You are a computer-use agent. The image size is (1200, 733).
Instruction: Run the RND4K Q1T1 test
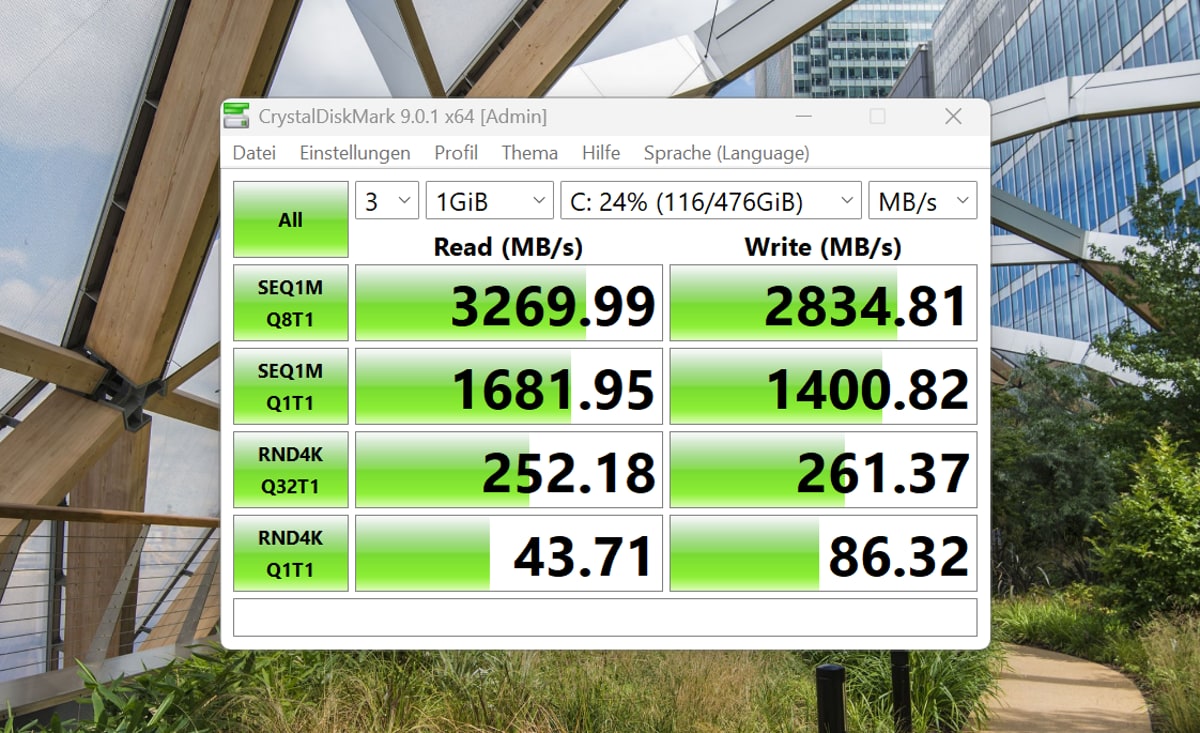point(291,553)
